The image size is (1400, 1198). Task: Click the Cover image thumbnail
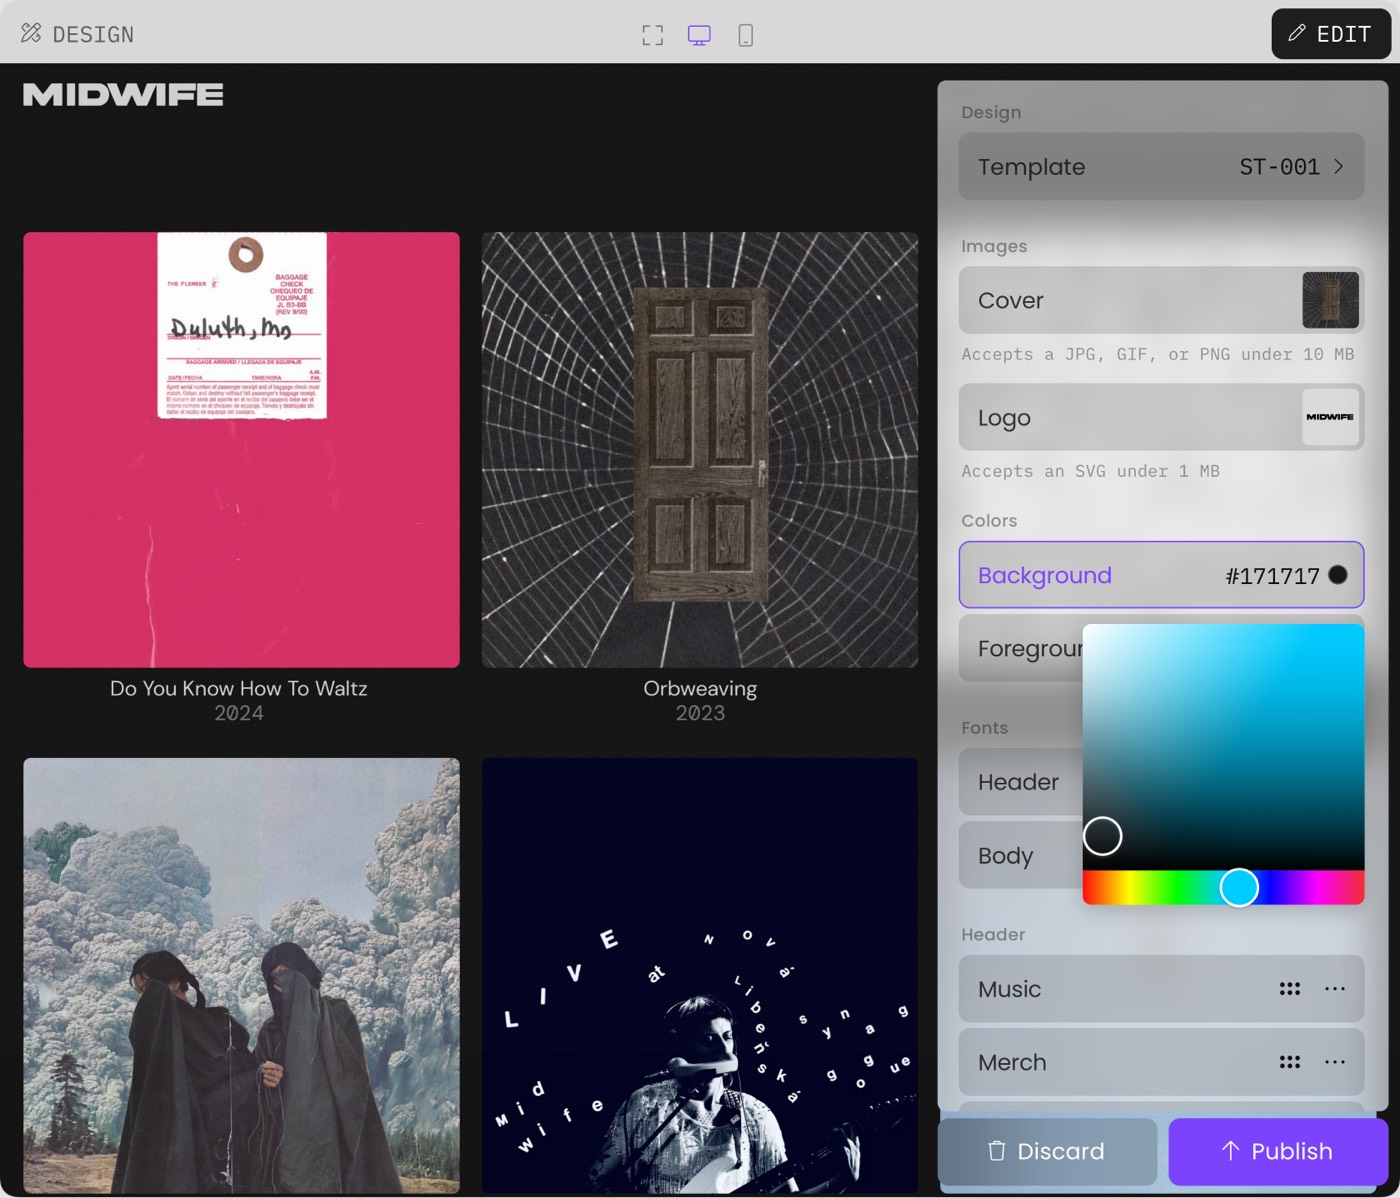1330,300
